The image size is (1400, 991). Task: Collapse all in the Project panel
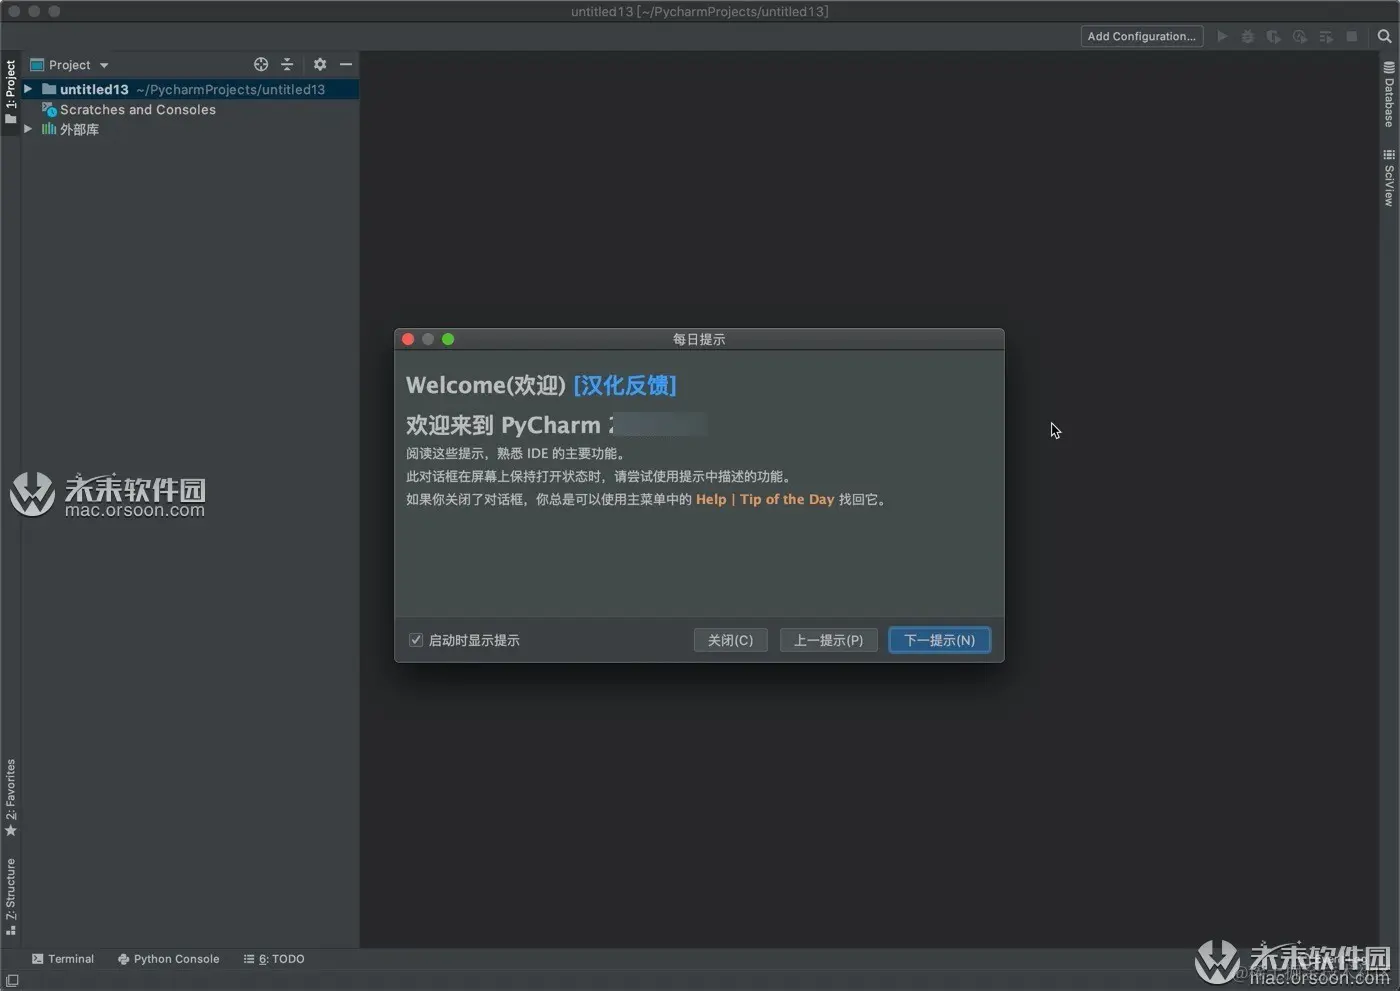coord(287,64)
